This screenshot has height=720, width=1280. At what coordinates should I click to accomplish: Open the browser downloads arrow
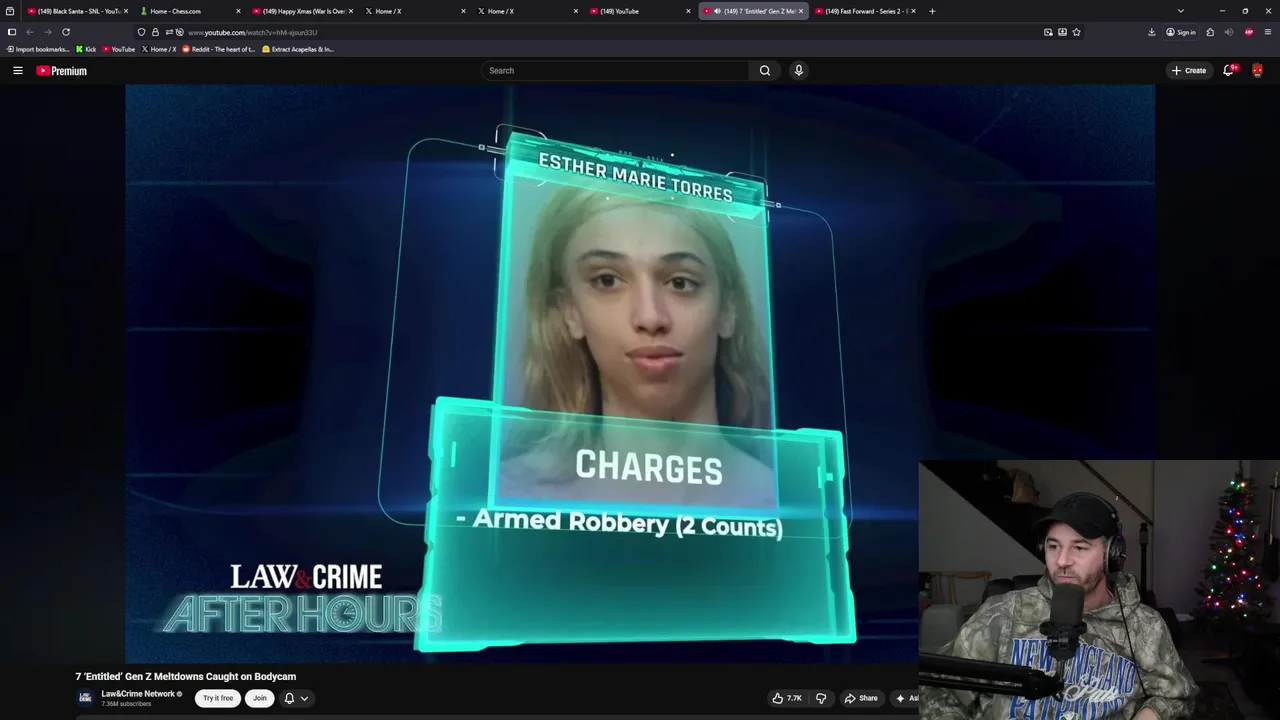tap(1152, 32)
